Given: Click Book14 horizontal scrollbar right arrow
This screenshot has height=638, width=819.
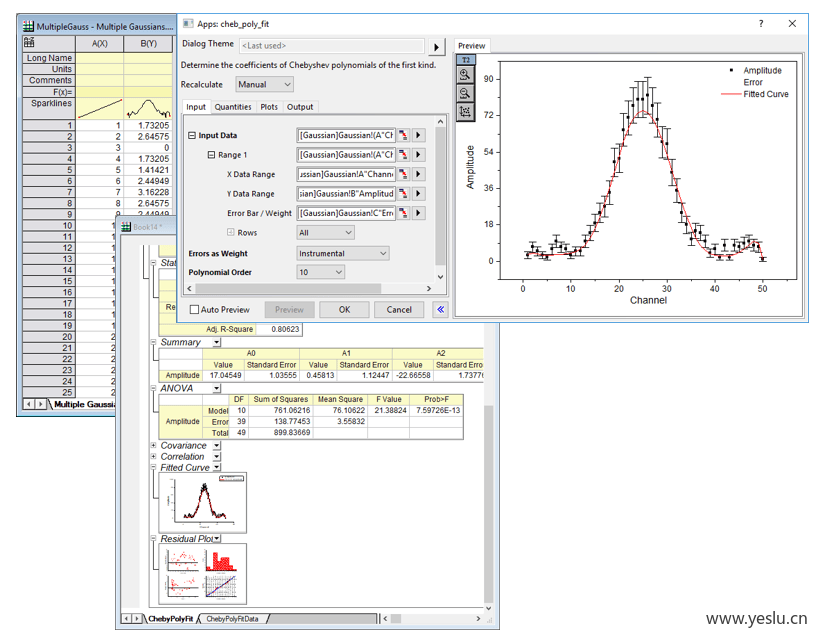Looking at the screenshot, I should (478, 619).
